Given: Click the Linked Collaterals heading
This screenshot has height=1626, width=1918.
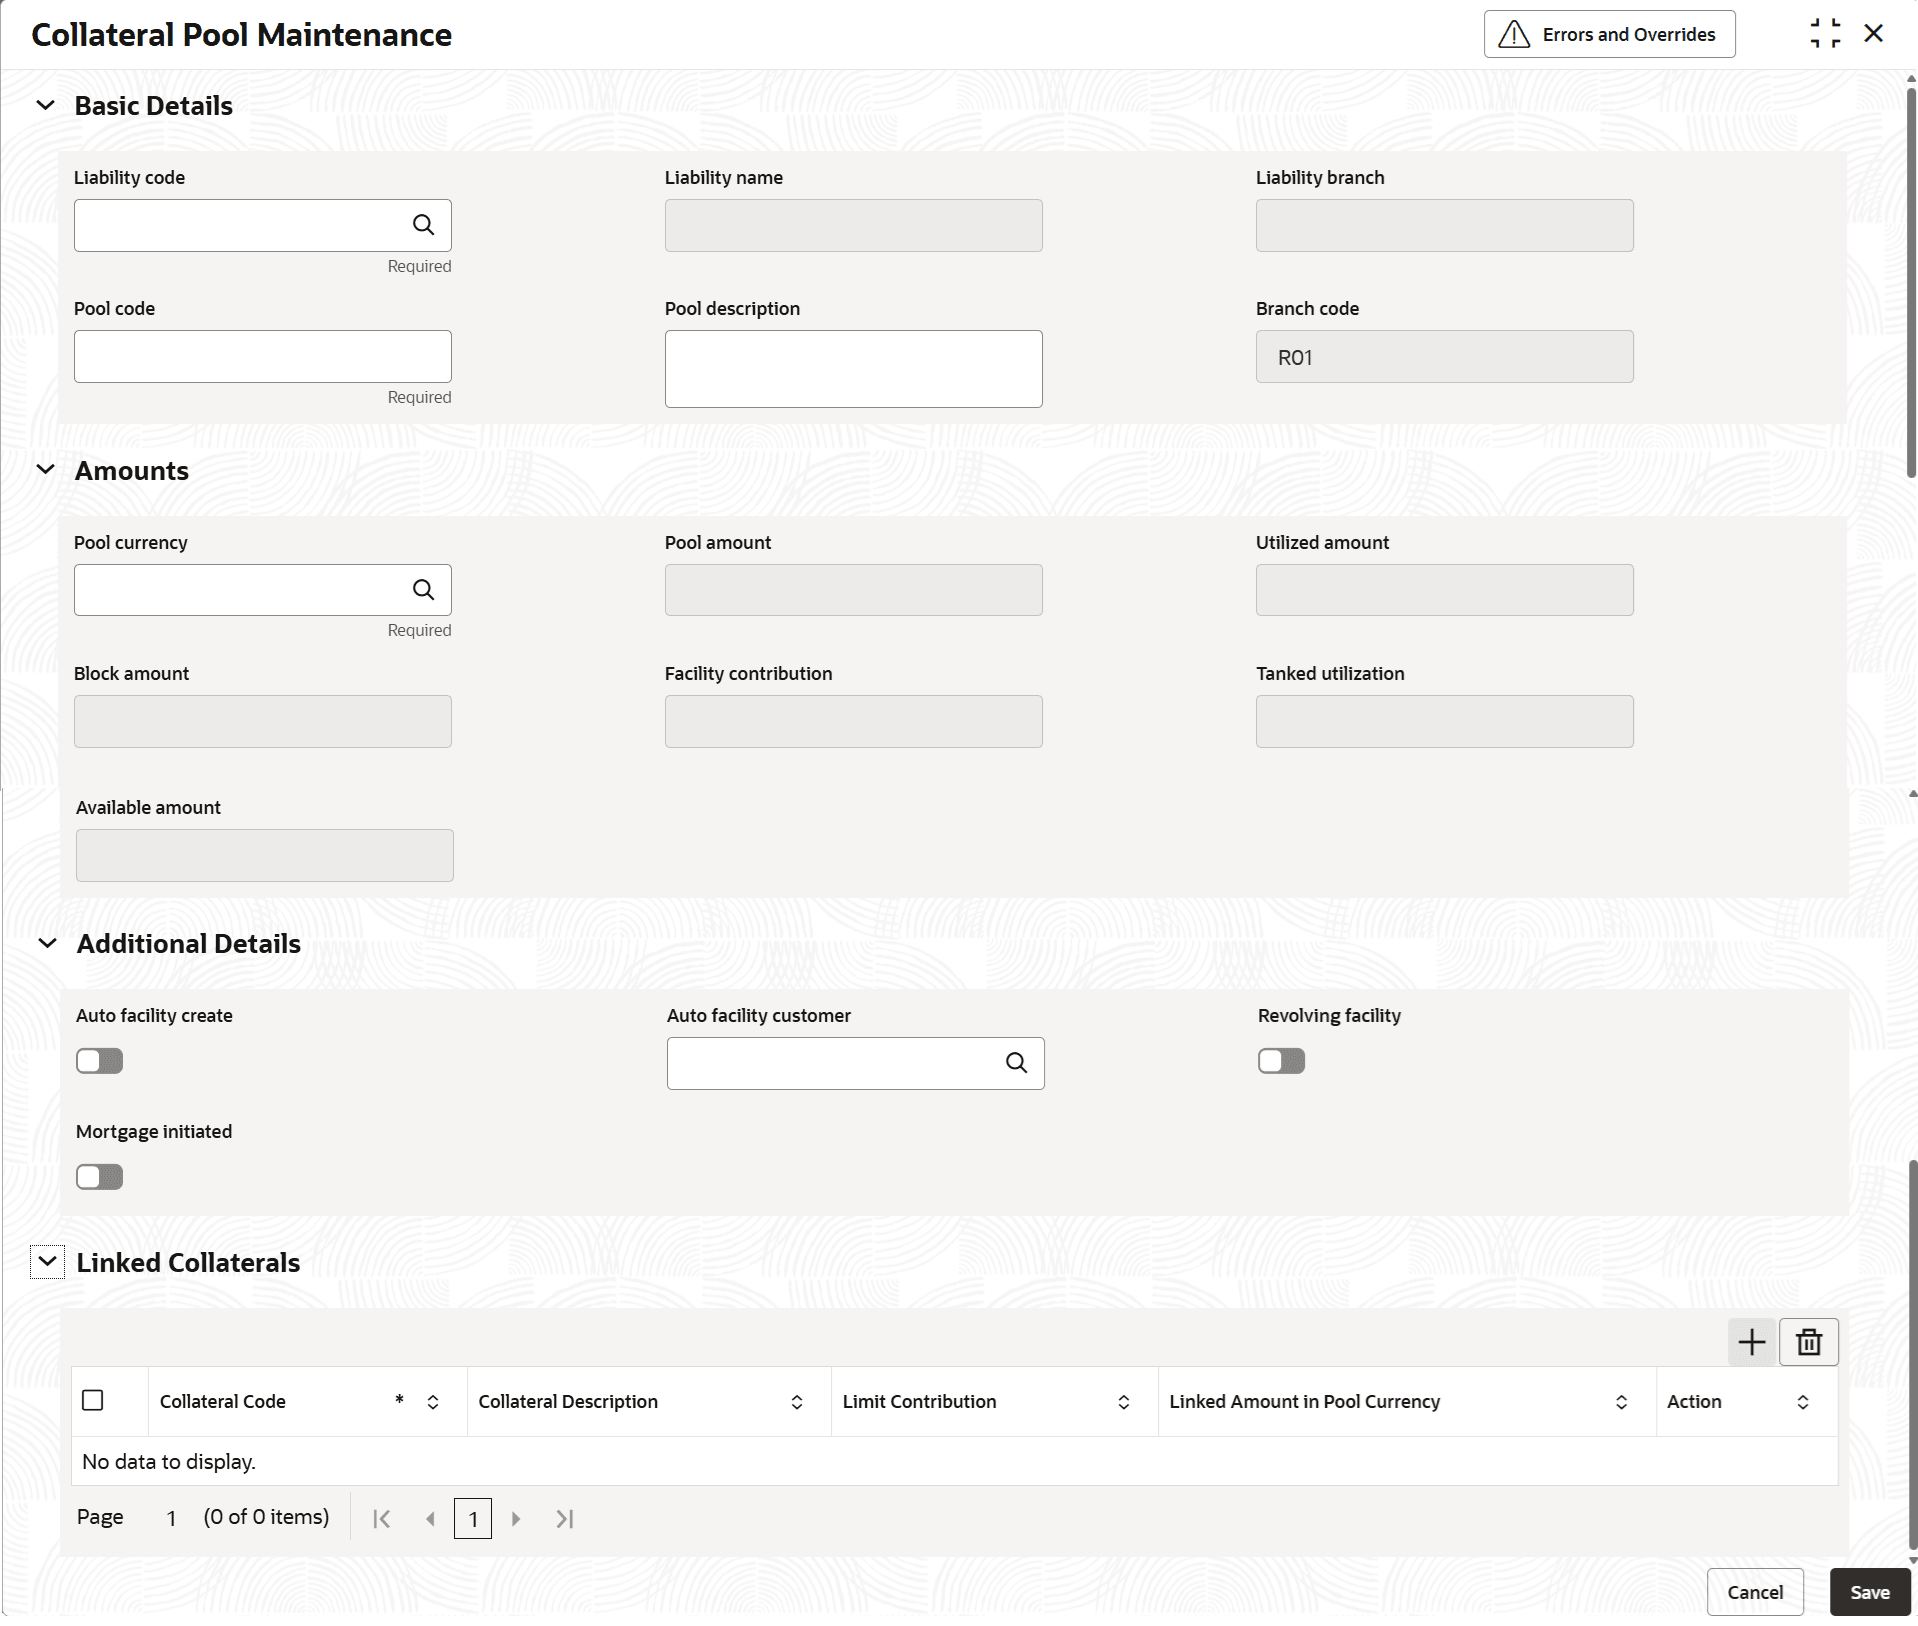Looking at the screenshot, I should coord(188,1263).
